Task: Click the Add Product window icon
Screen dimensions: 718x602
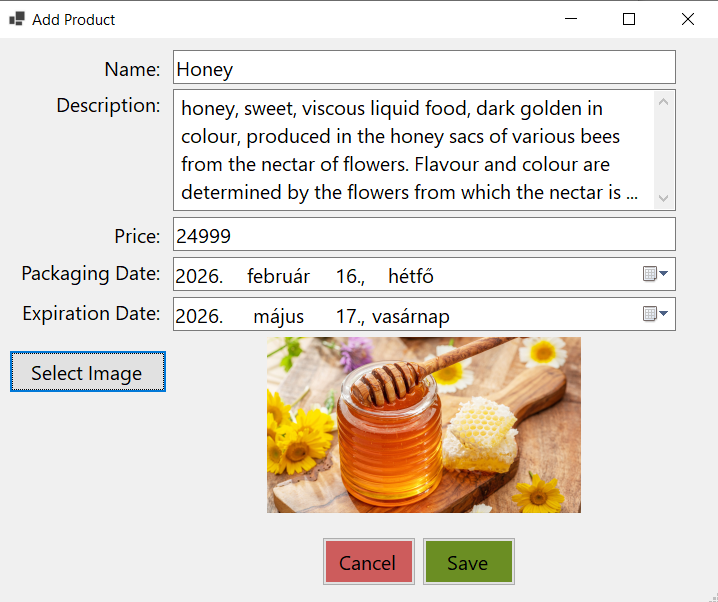Action: (x=16, y=19)
